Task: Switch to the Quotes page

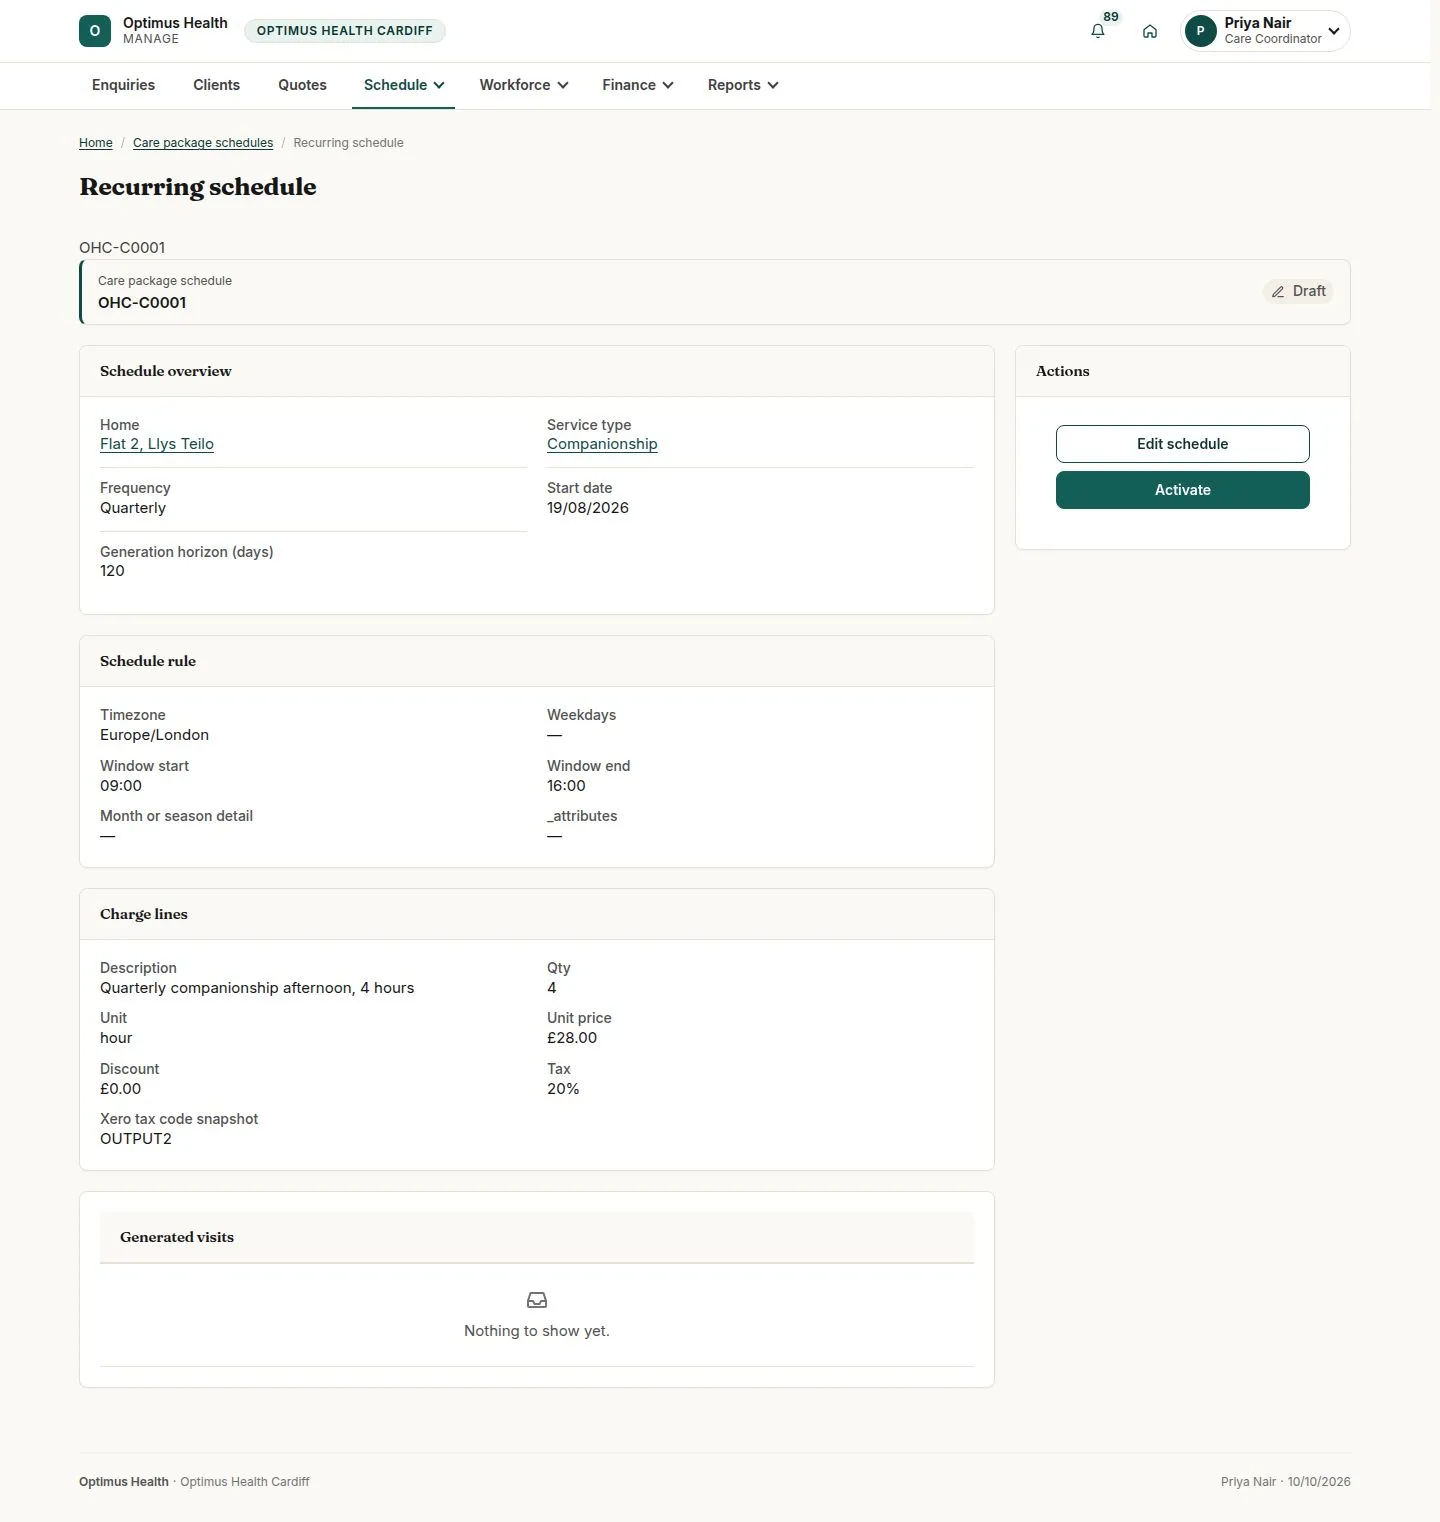Action: pos(302,85)
